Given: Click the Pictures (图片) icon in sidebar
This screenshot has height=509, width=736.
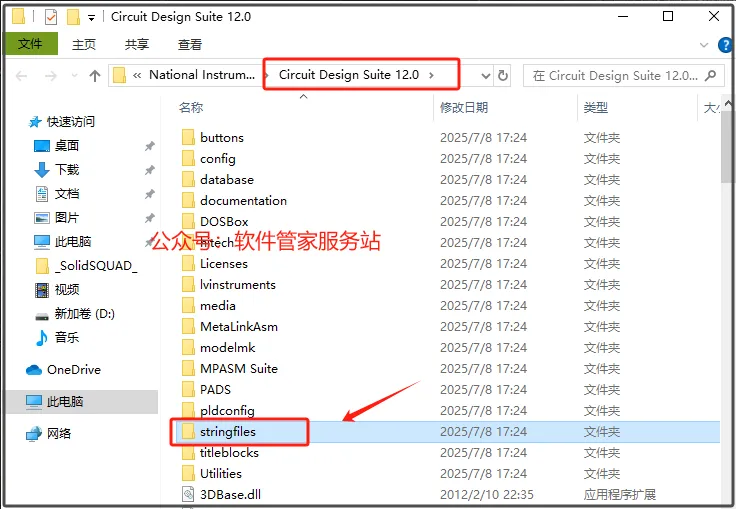Looking at the screenshot, I should (x=42, y=218).
